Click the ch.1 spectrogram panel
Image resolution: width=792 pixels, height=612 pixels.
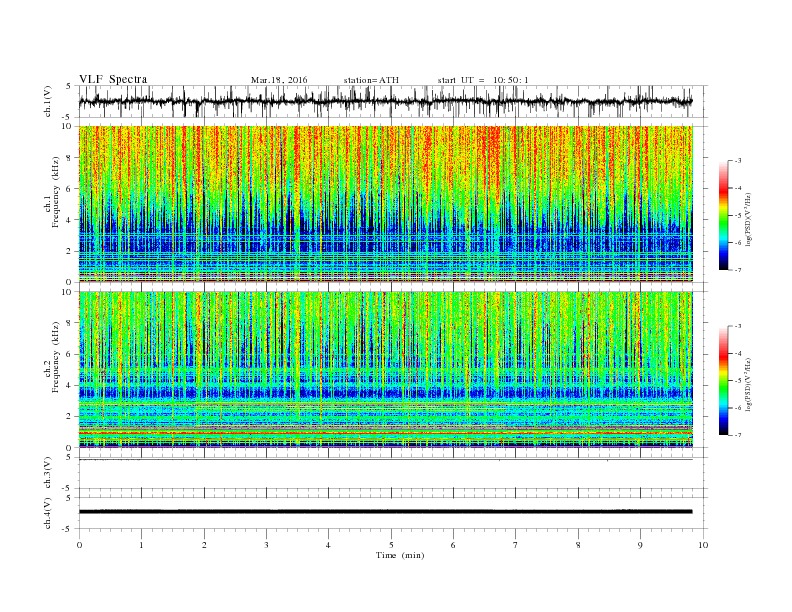point(385,204)
